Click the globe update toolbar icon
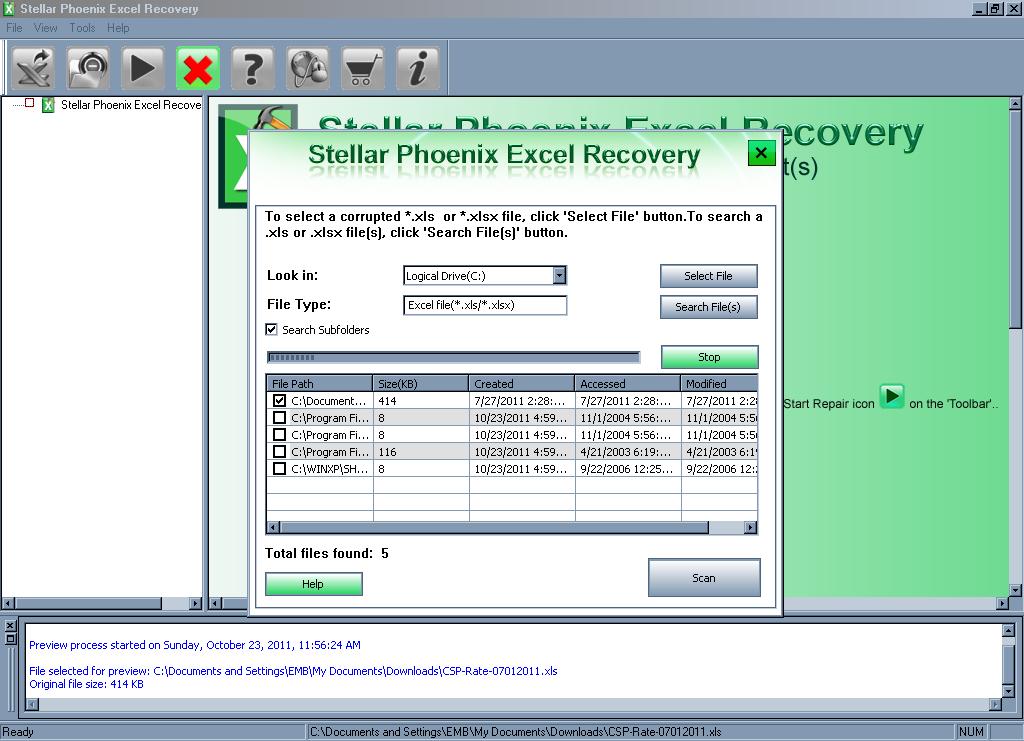The height and width of the screenshot is (741, 1024). 308,68
